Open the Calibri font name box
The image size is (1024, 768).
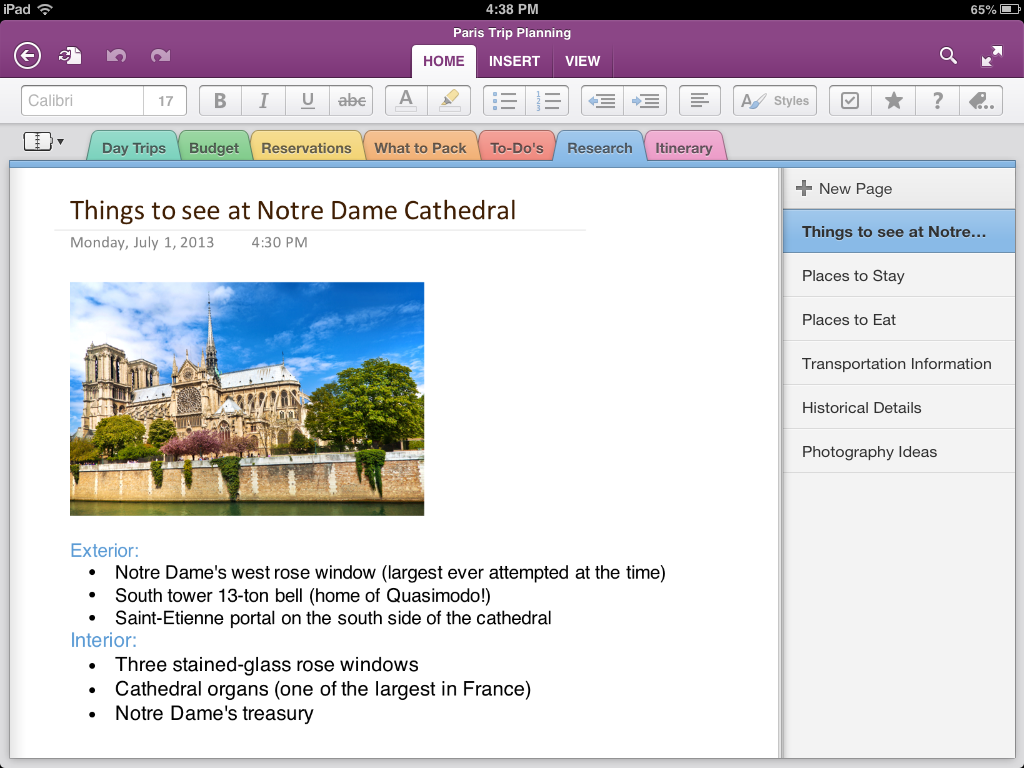(x=83, y=101)
